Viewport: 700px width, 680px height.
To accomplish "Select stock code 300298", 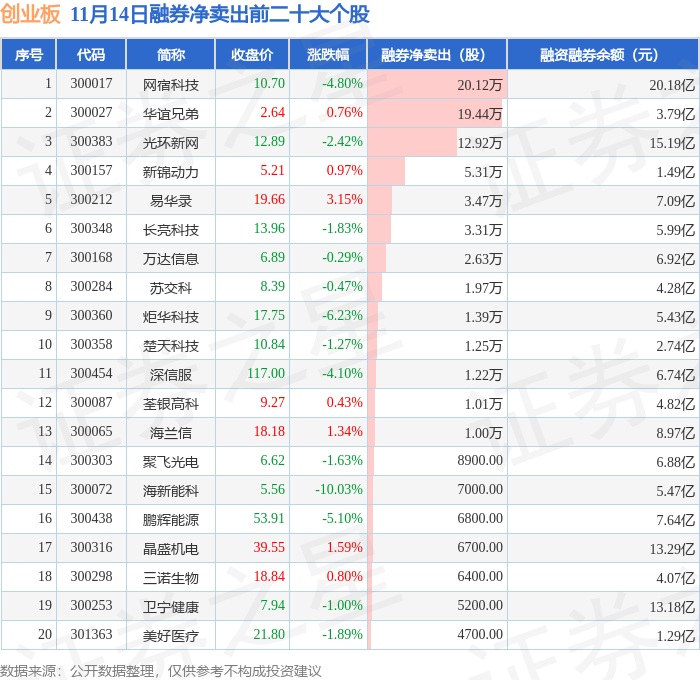I will click(x=91, y=577).
